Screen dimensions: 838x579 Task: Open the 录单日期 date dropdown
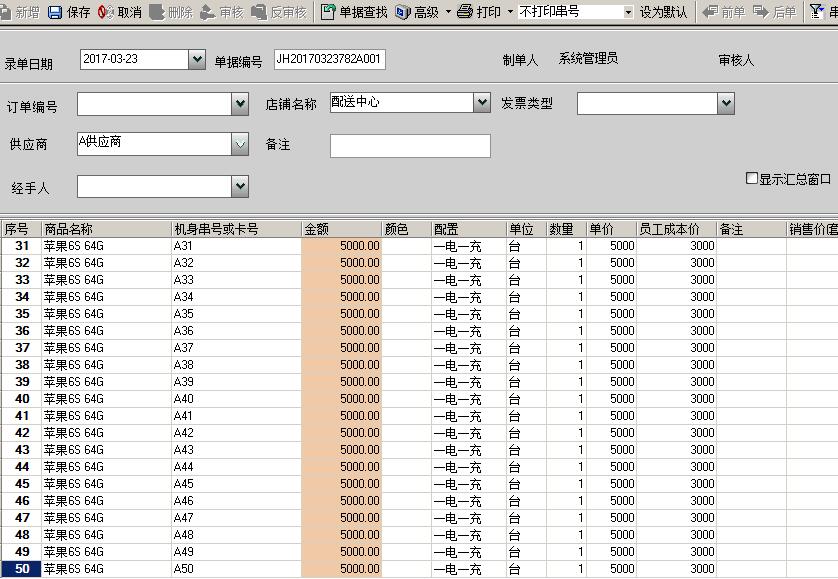click(x=197, y=59)
